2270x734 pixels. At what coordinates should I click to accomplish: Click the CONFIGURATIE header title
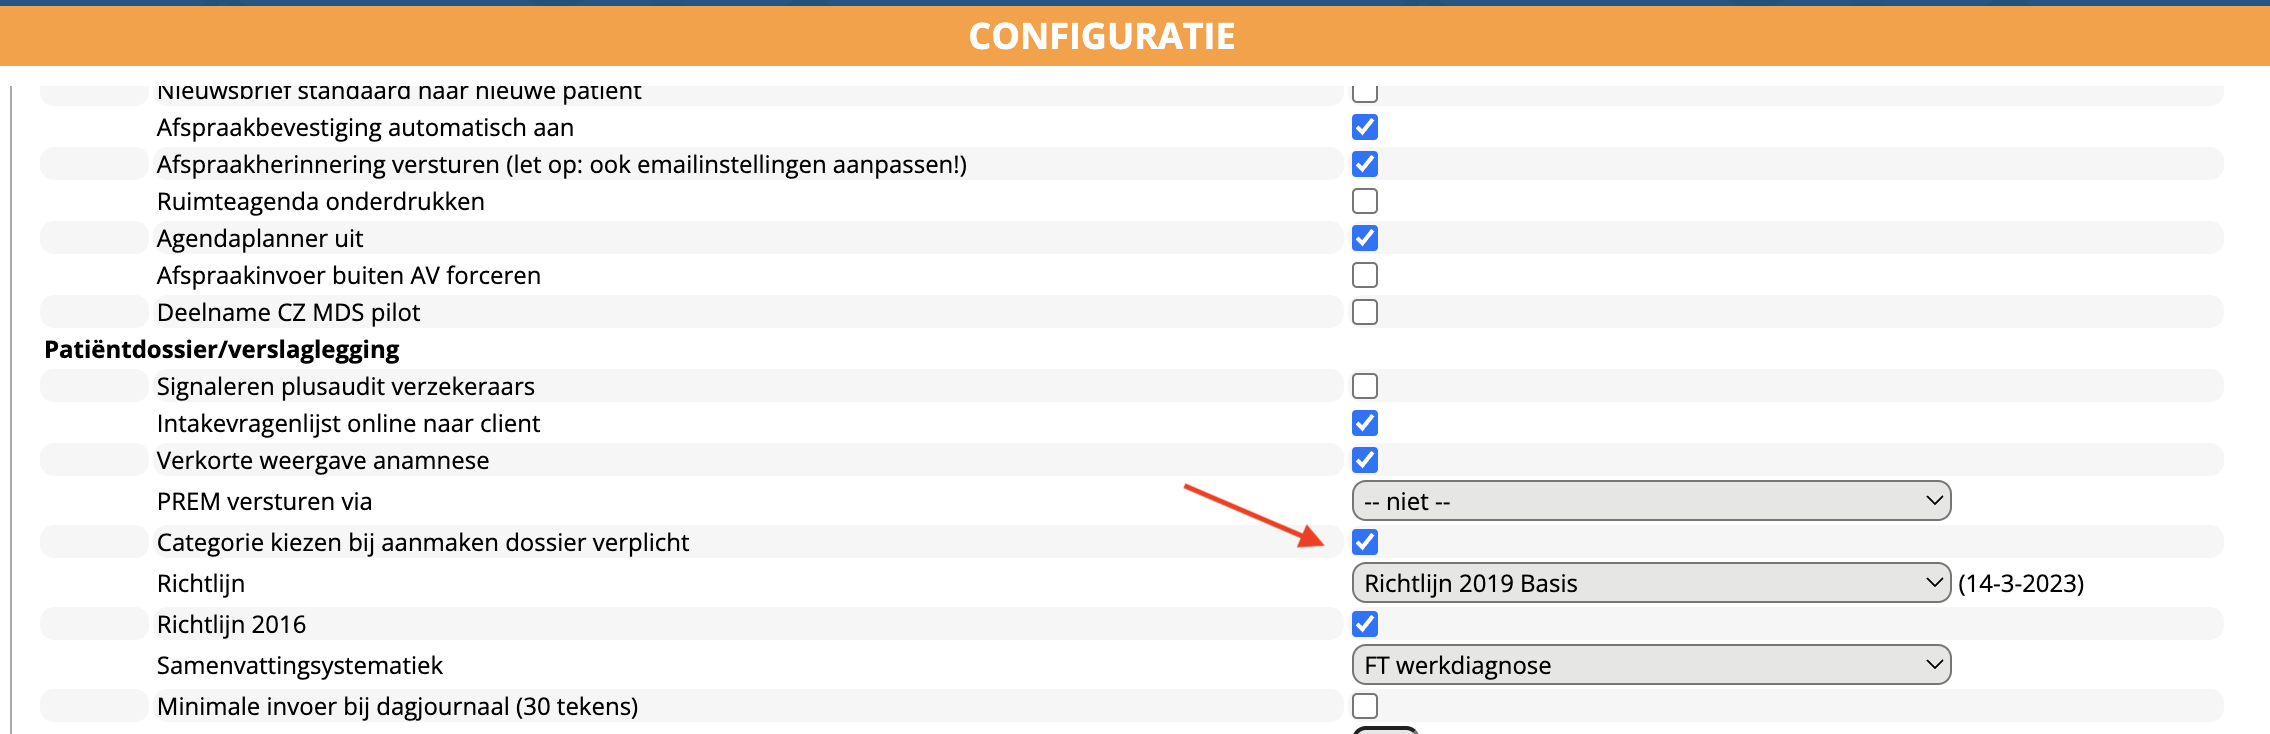(x=1102, y=37)
